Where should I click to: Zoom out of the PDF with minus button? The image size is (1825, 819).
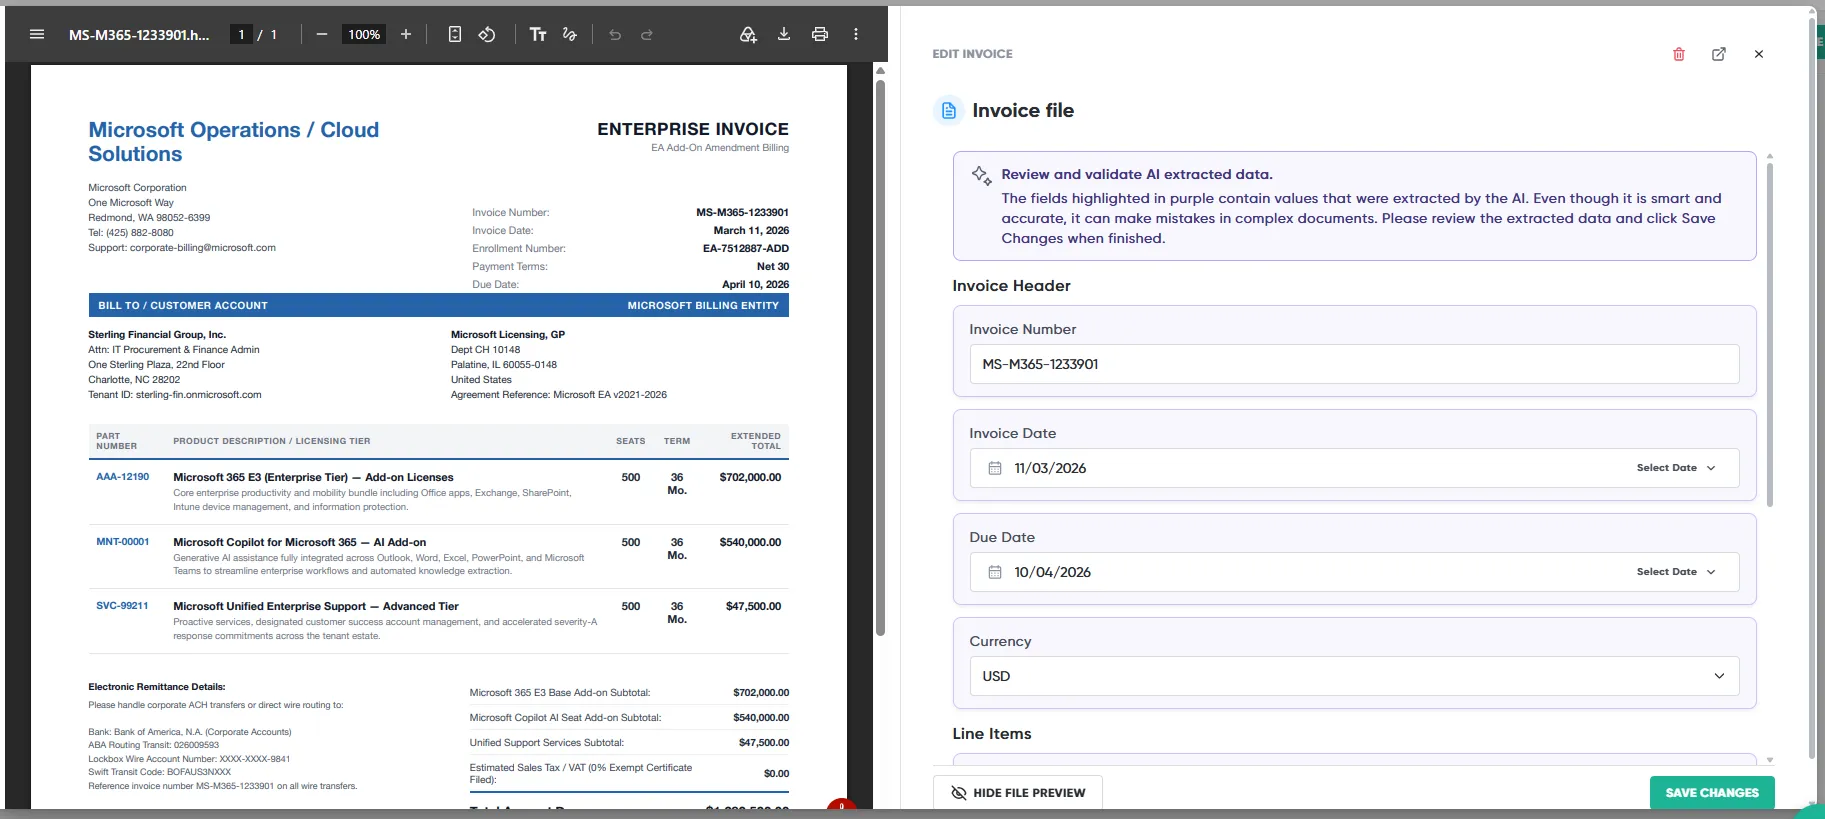pyautogui.click(x=322, y=34)
